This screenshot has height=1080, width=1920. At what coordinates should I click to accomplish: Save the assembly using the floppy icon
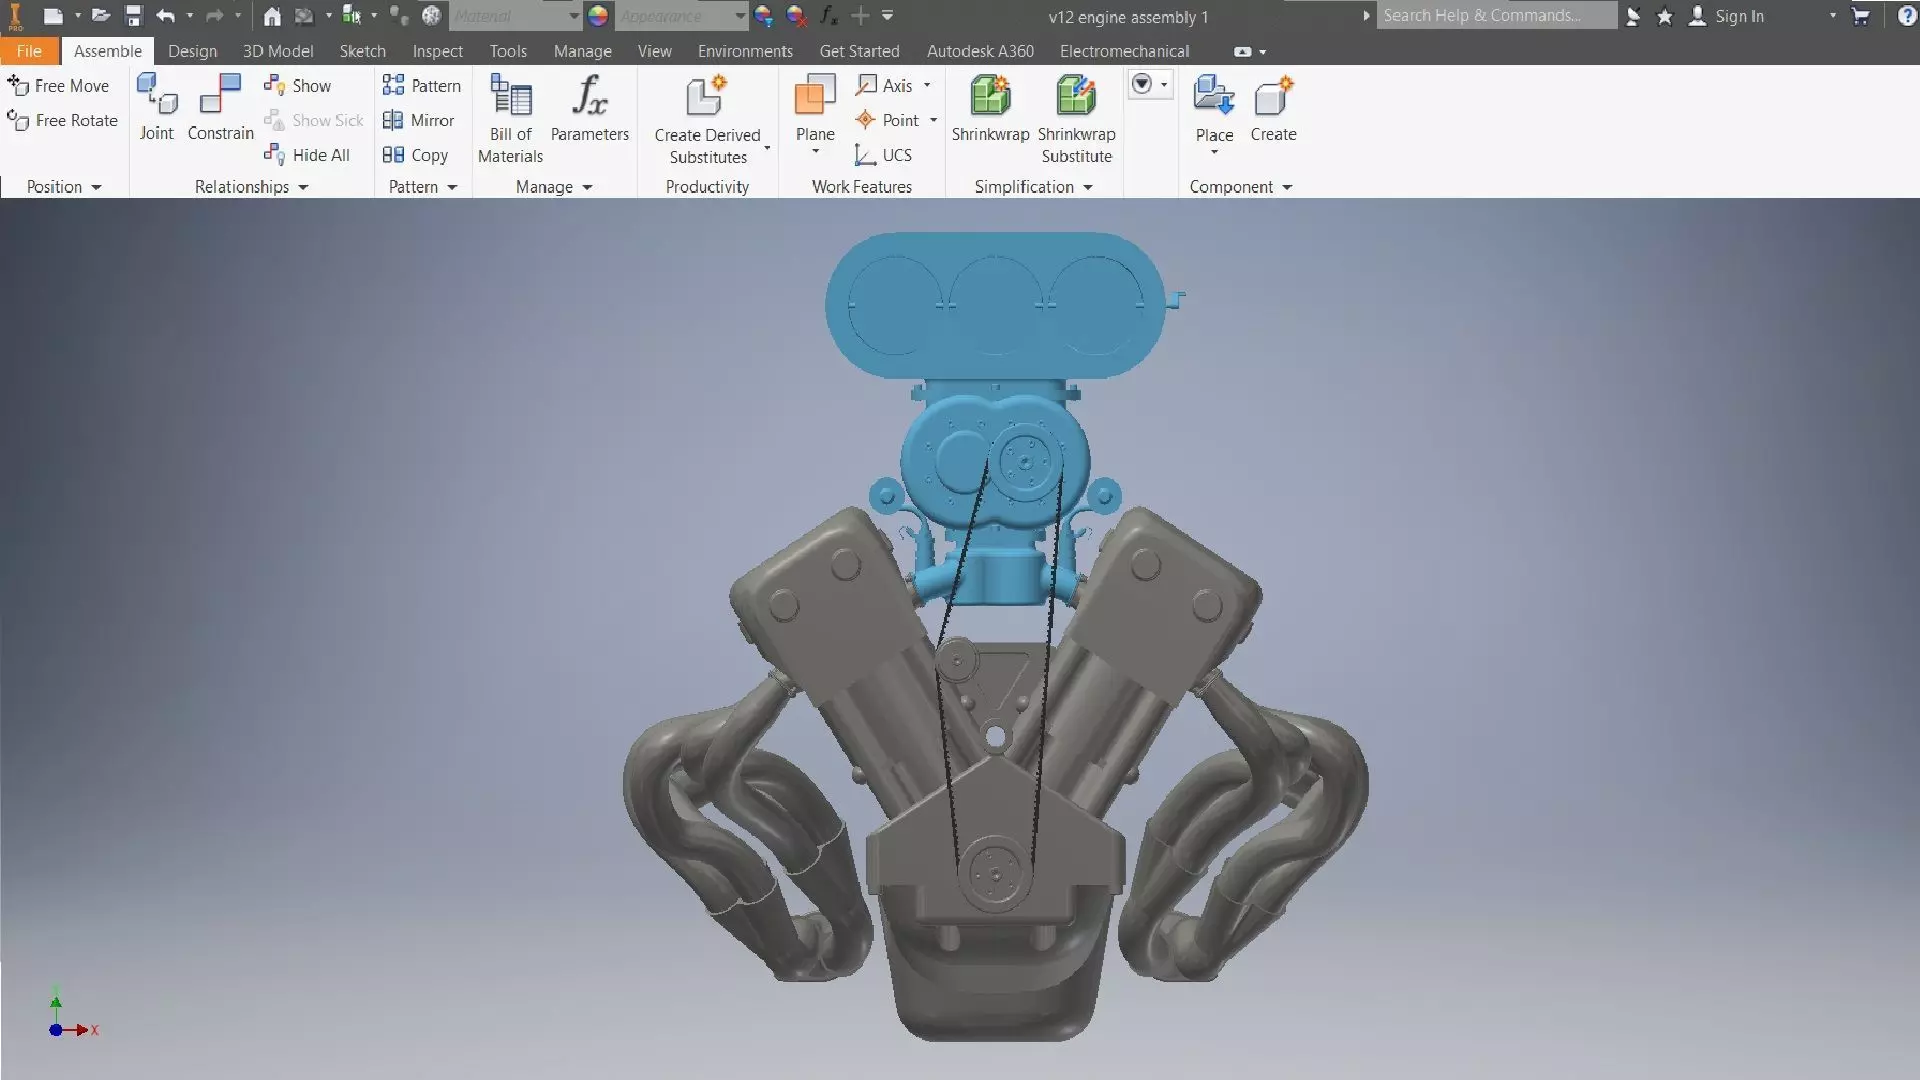click(134, 16)
